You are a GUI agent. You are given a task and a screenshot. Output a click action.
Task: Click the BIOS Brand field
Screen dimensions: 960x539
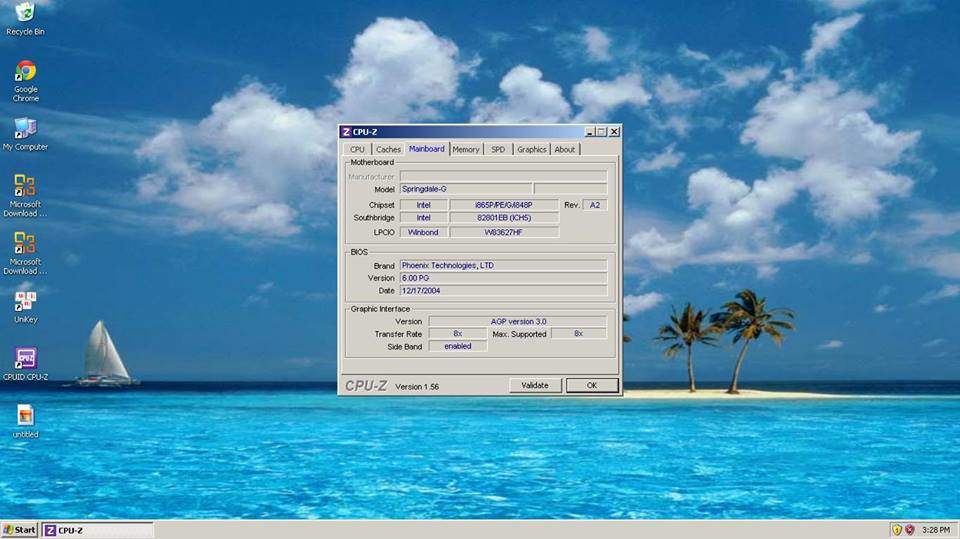(503, 265)
